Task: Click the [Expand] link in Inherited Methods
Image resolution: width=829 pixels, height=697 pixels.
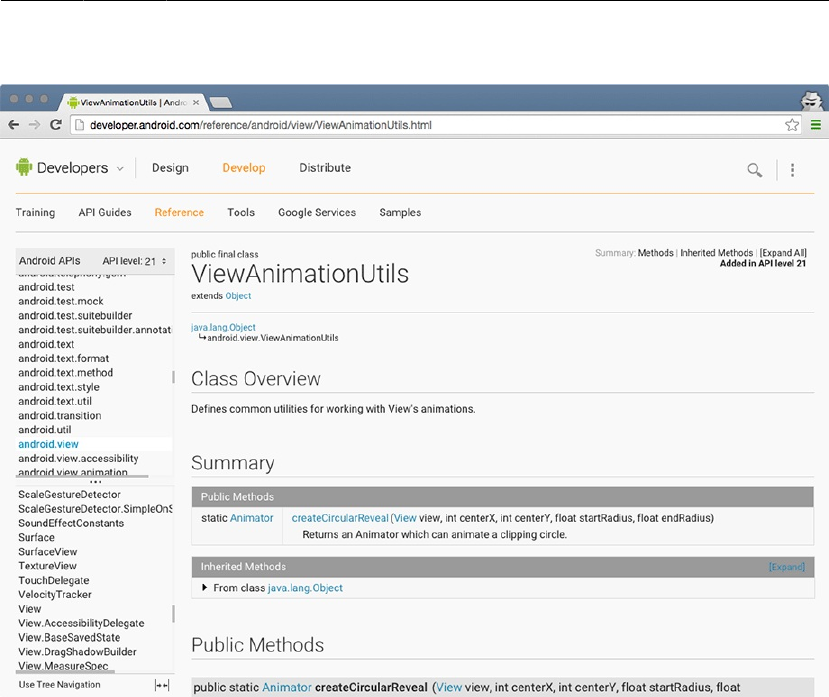Action: point(786,567)
